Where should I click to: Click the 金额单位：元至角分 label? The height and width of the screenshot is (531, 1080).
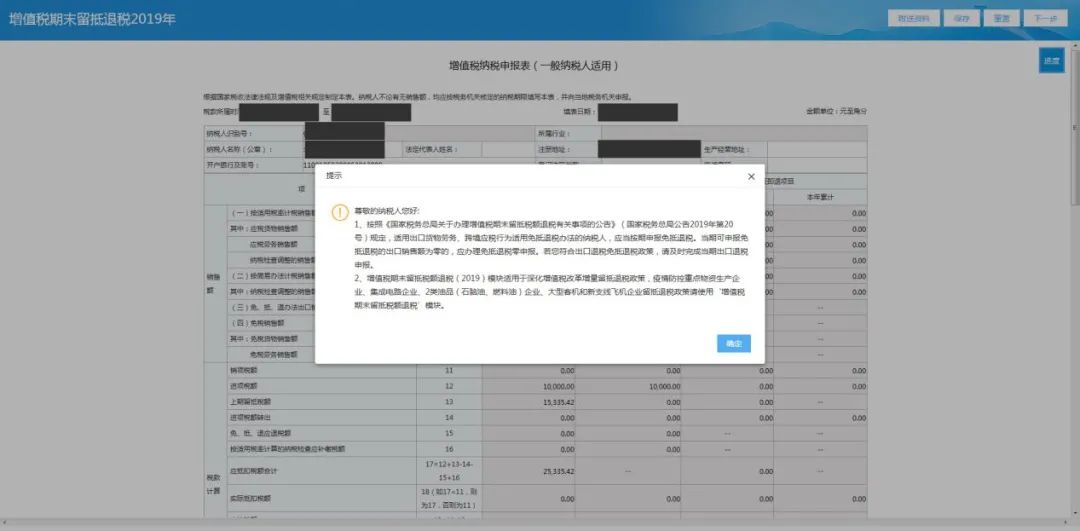(x=836, y=111)
